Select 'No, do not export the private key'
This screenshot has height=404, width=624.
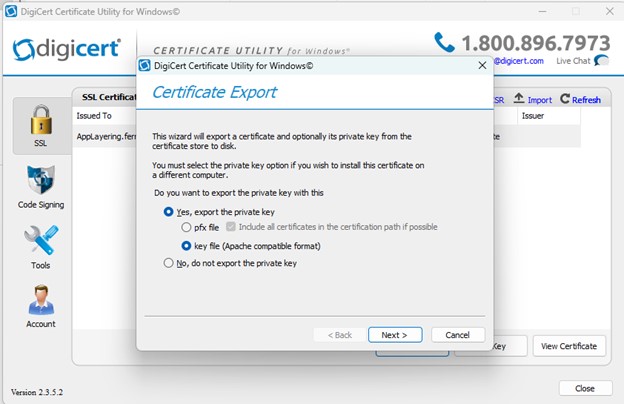(168, 263)
